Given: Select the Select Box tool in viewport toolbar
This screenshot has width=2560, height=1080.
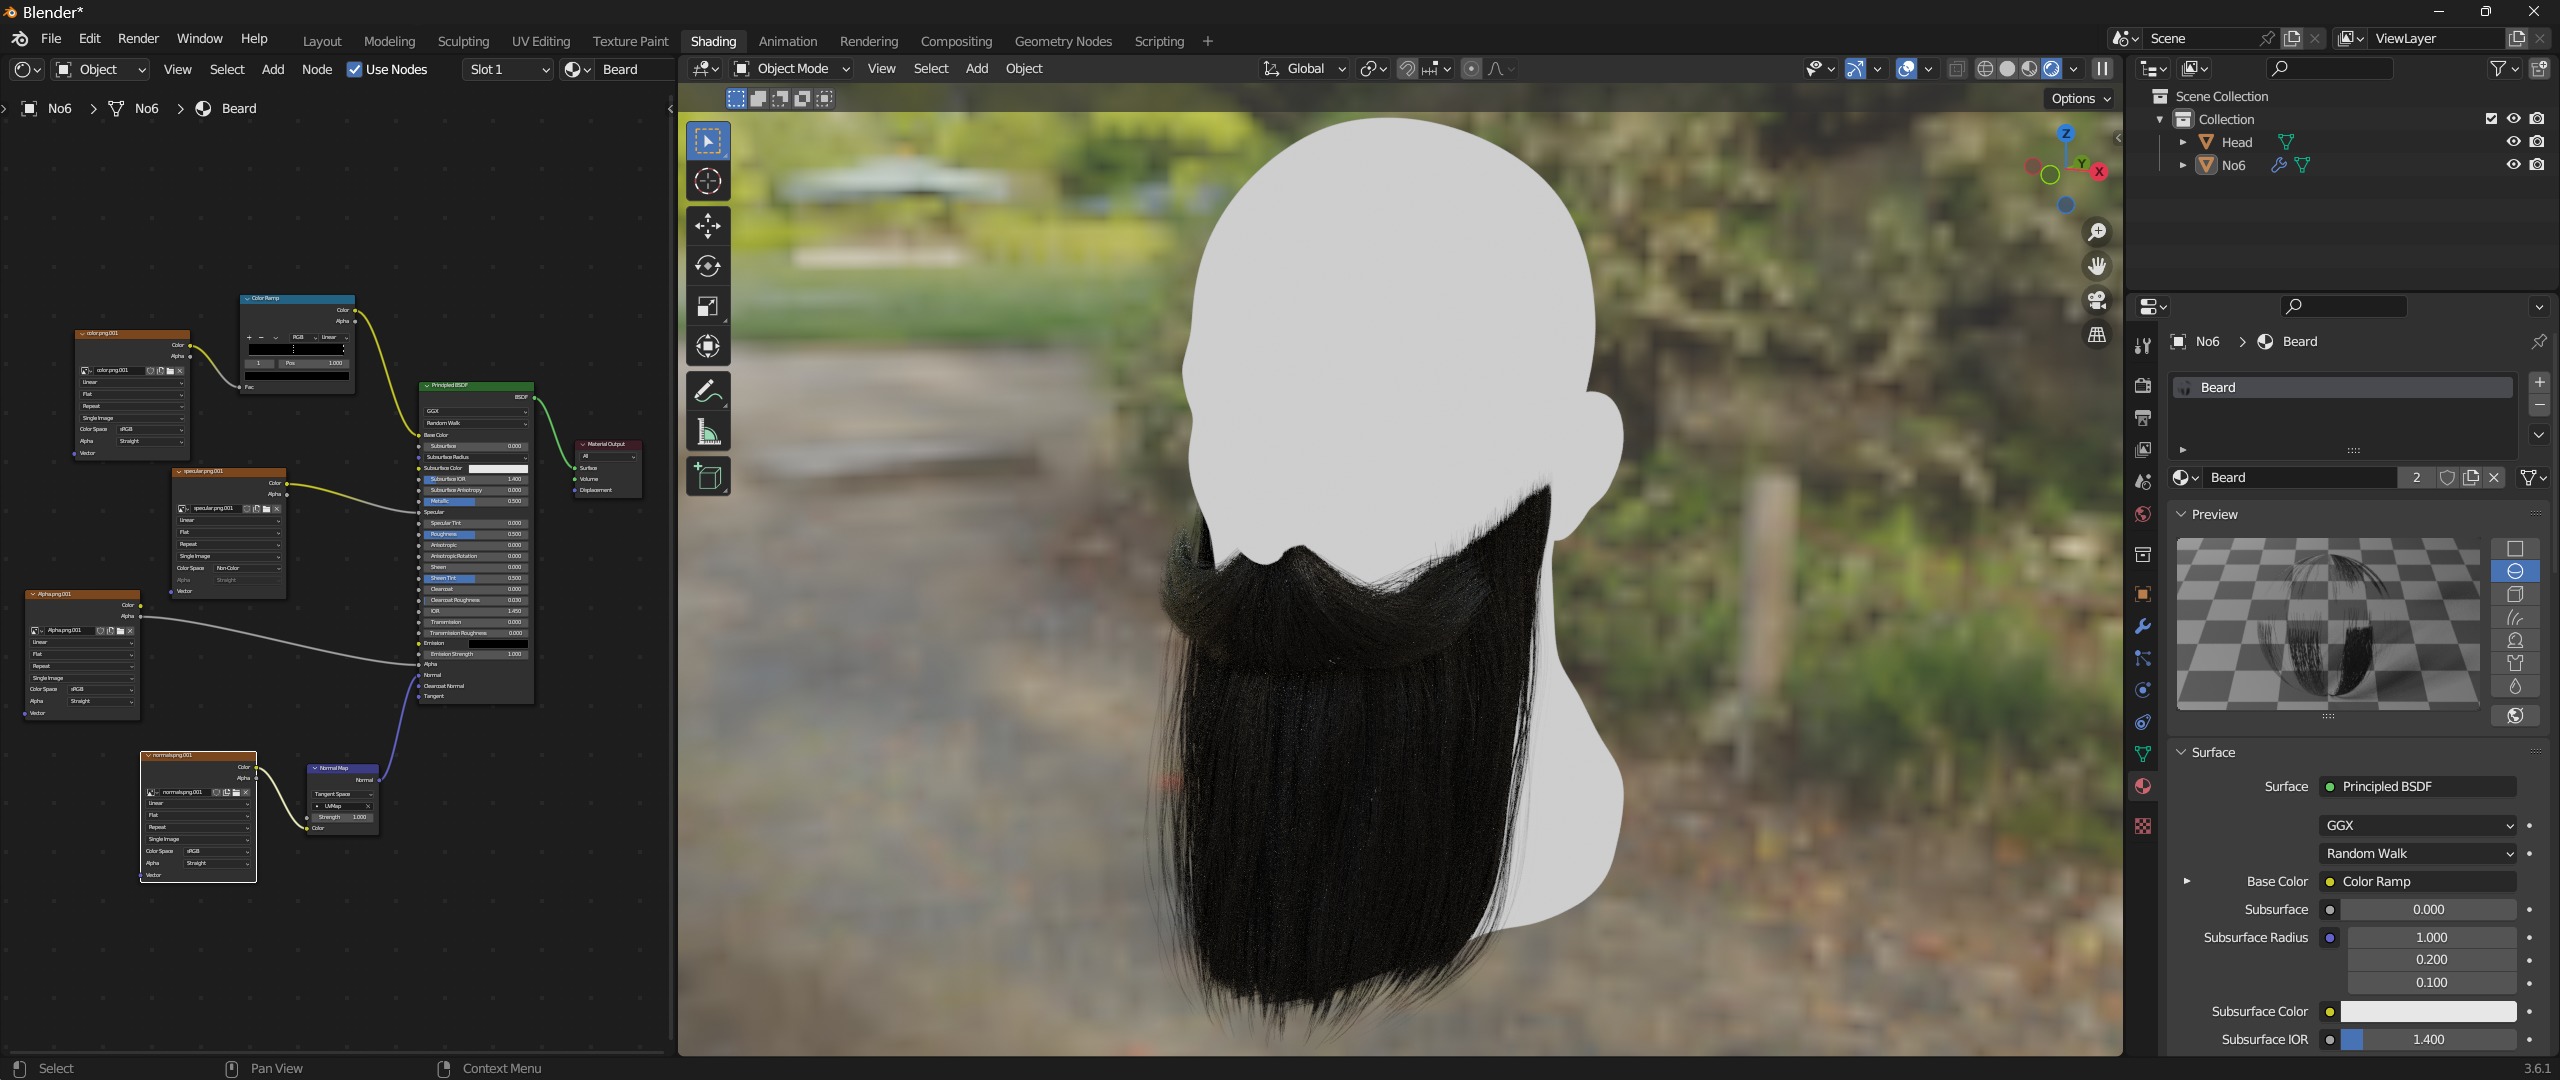Looking at the screenshot, I should [708, 141].
